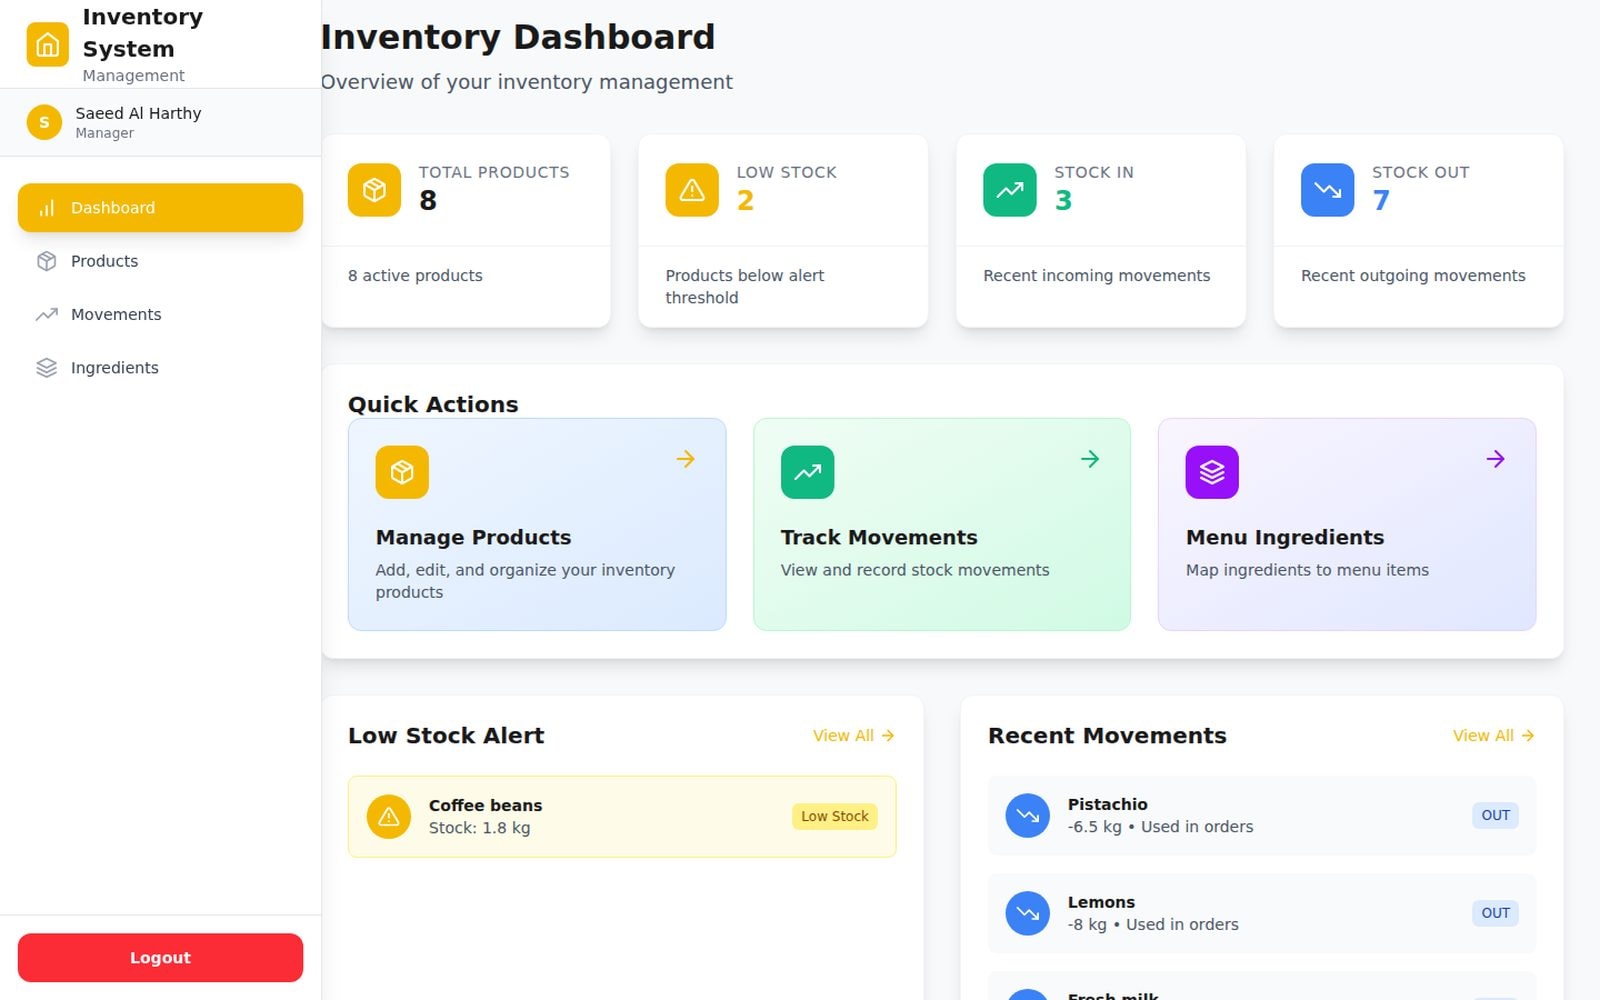Click the Coffee beans warning icon
Image resolution: width=1600 pixels, height=1000 pixels.
point(389,817)
